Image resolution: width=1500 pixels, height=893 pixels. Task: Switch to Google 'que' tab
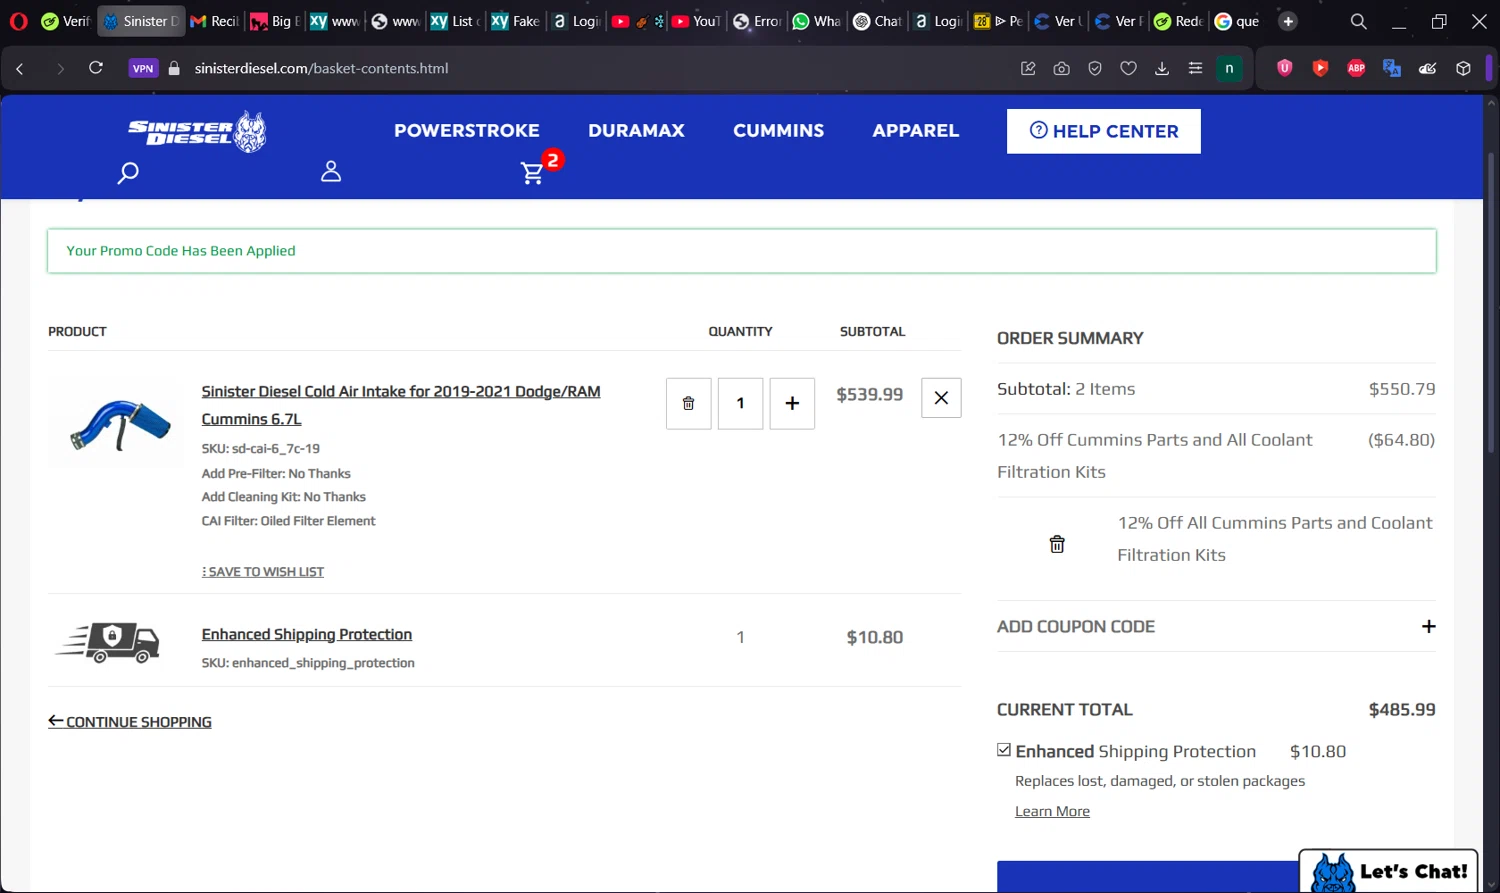(1237, 21)
